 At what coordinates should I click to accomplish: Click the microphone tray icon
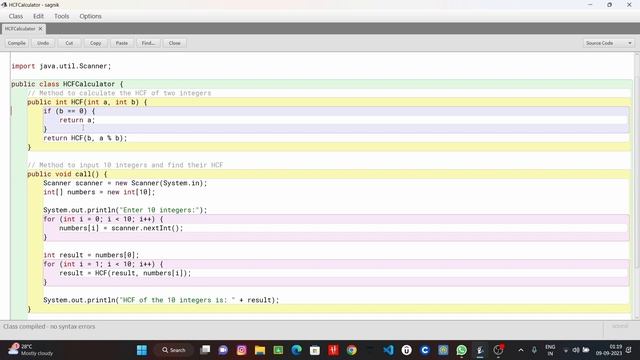click(534, 350)
